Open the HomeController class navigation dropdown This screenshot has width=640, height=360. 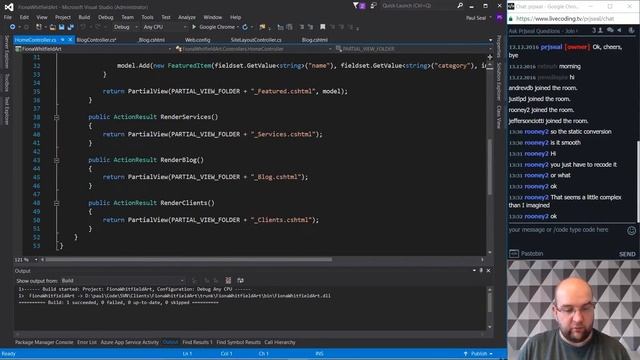(x=253, y=49)
